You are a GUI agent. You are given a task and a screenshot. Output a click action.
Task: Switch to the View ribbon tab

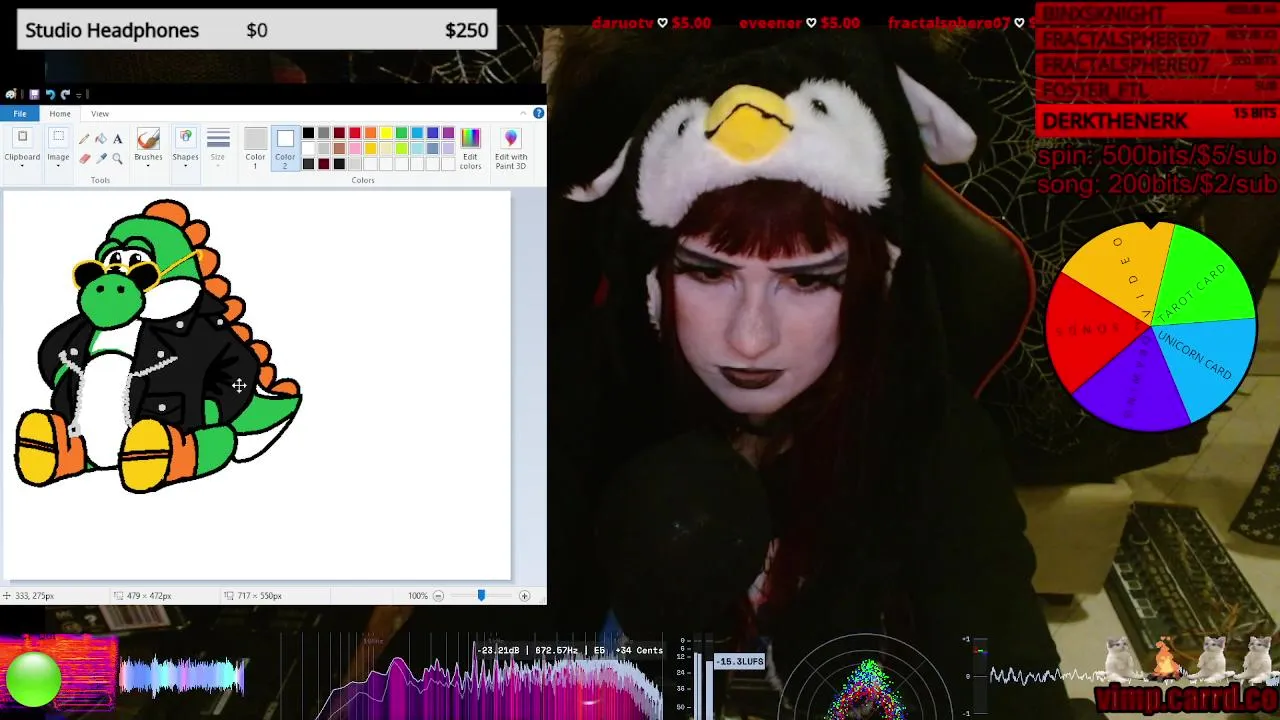click(100, 114)
